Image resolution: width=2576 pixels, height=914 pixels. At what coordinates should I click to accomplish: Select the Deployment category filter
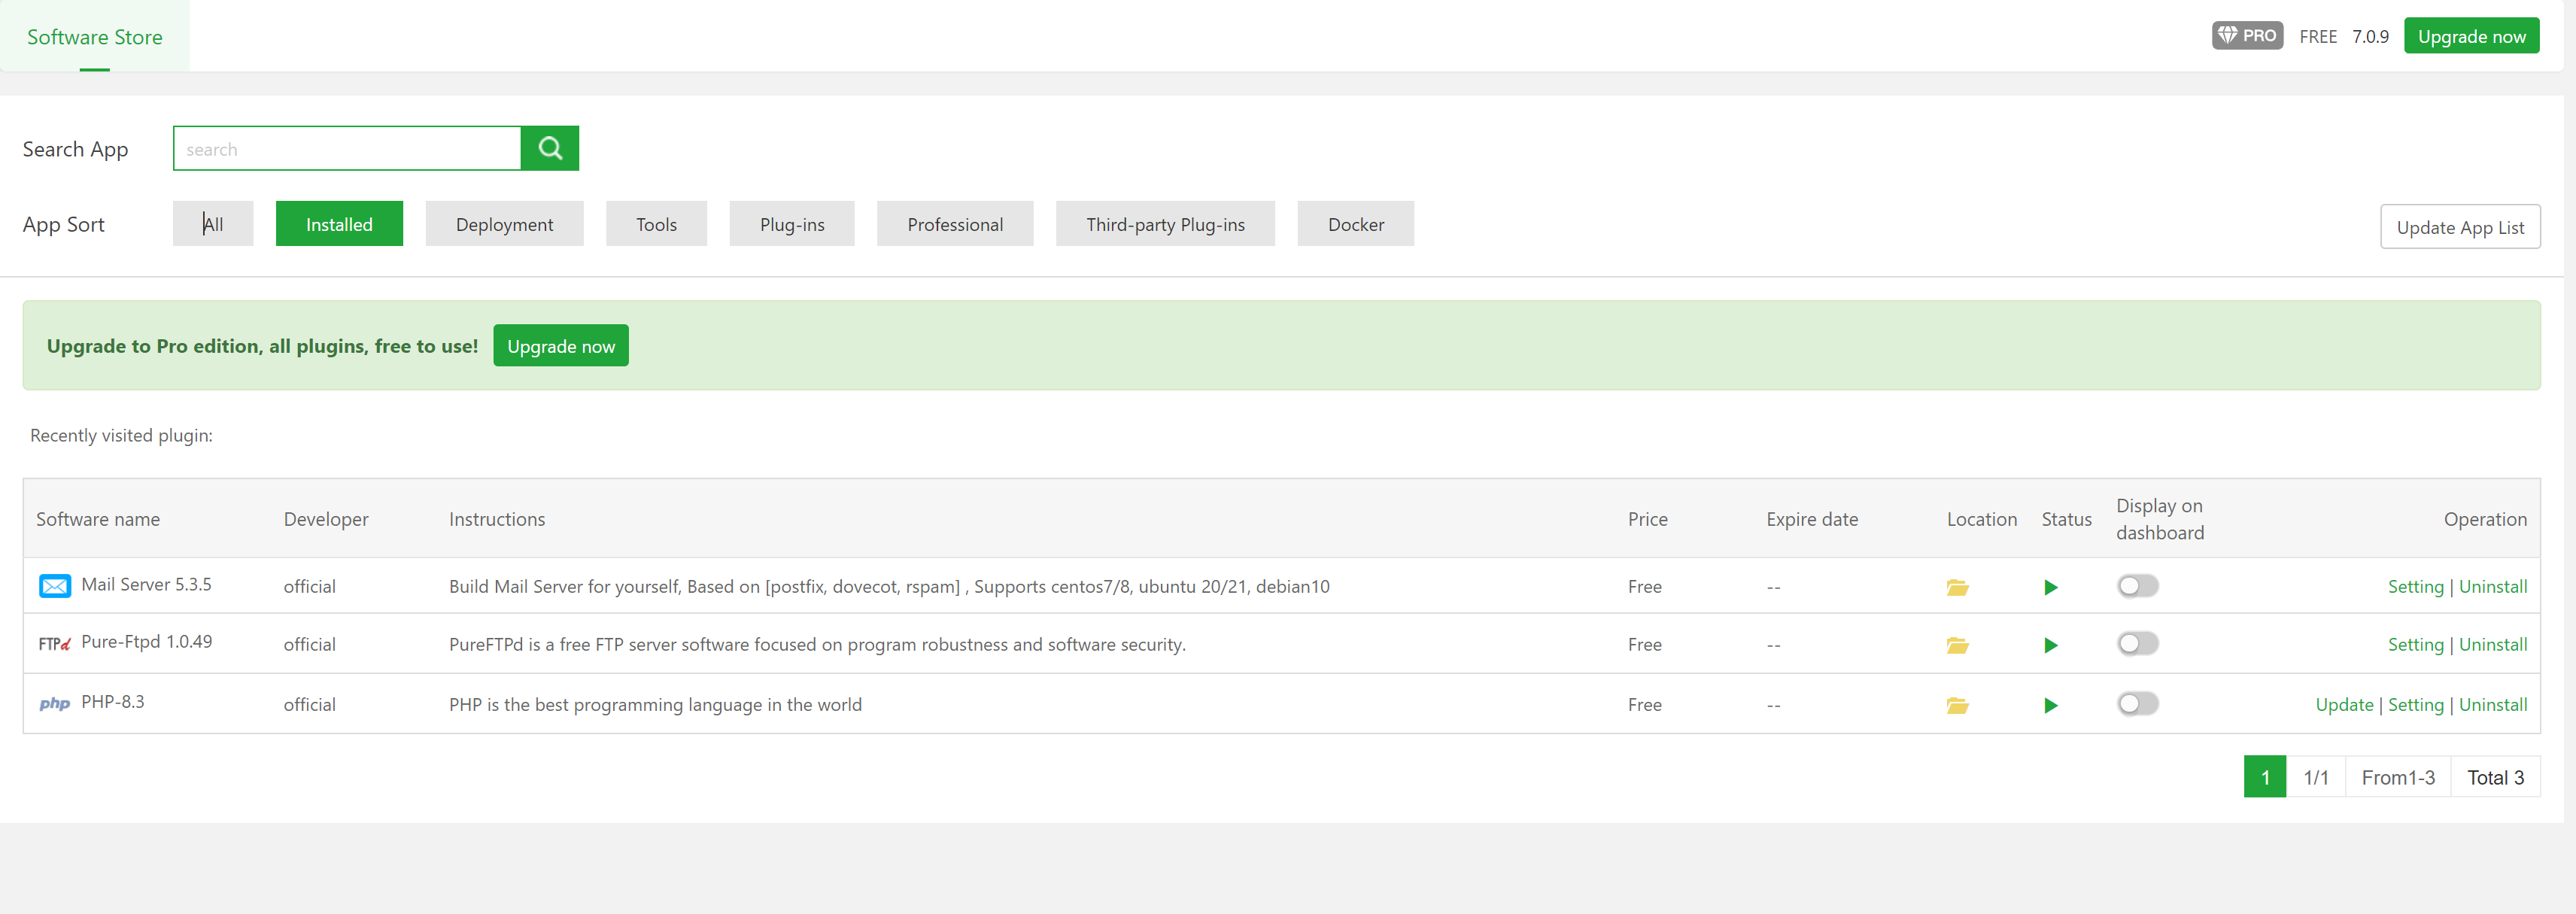click(504, 224)
